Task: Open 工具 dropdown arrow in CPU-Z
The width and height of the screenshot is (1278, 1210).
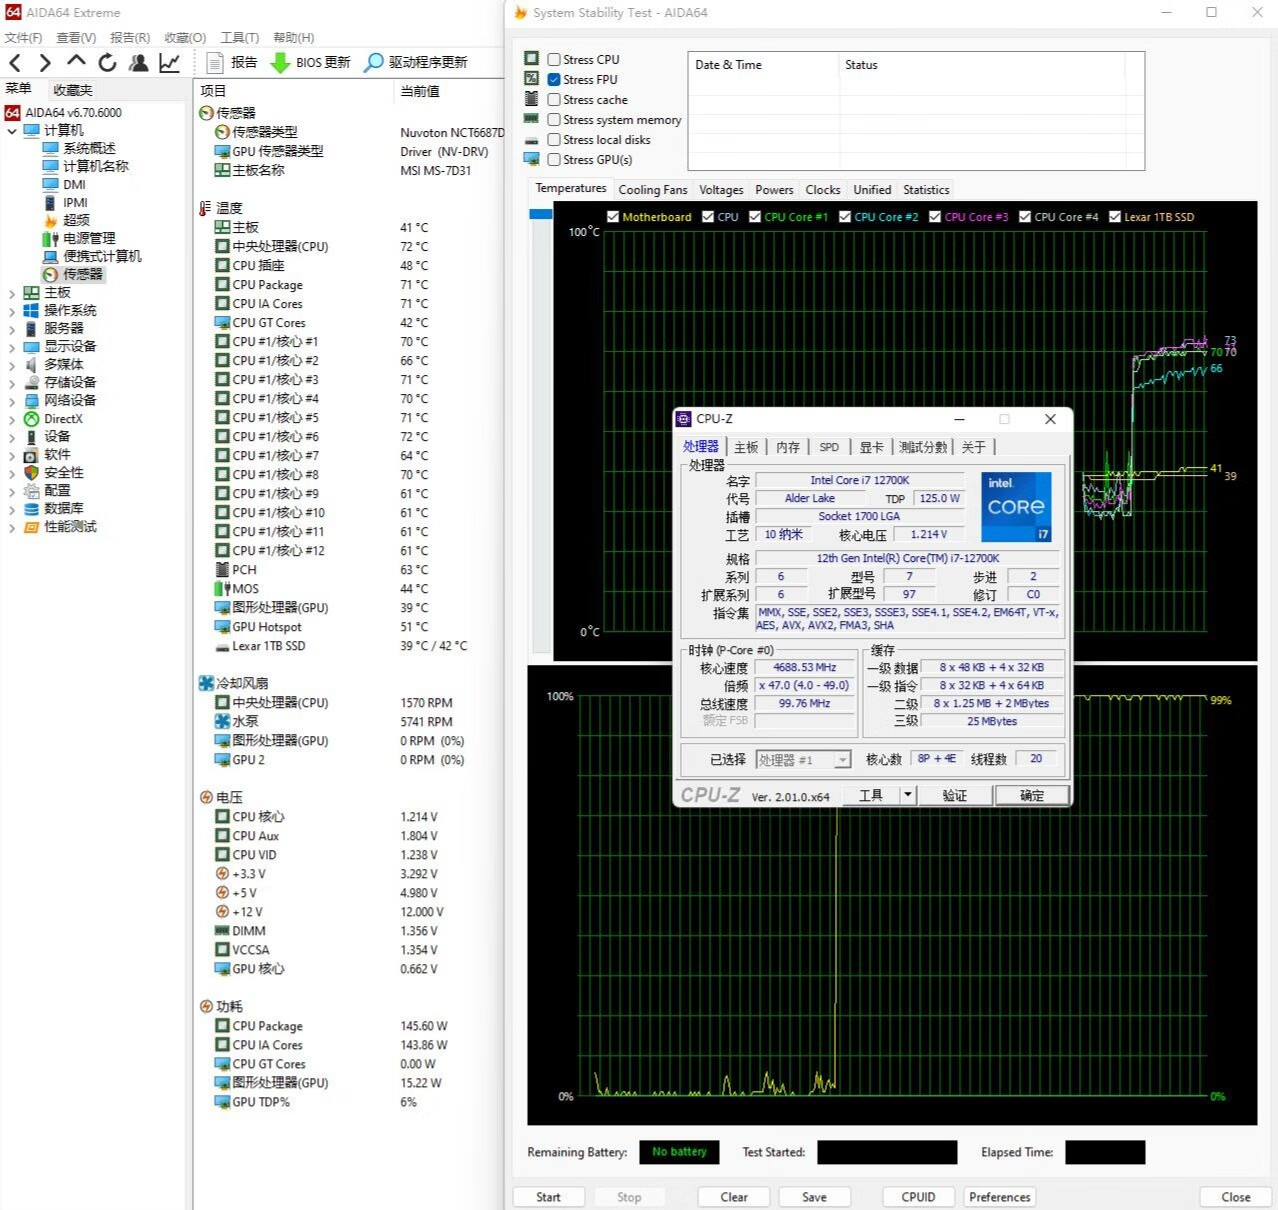Action: click(x=907, y=795)
